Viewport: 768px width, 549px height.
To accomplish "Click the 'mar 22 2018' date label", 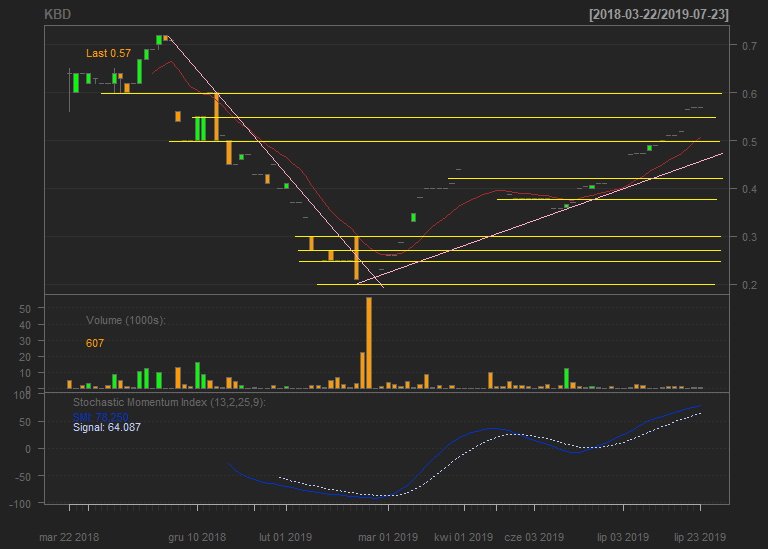I will [69, 537].
